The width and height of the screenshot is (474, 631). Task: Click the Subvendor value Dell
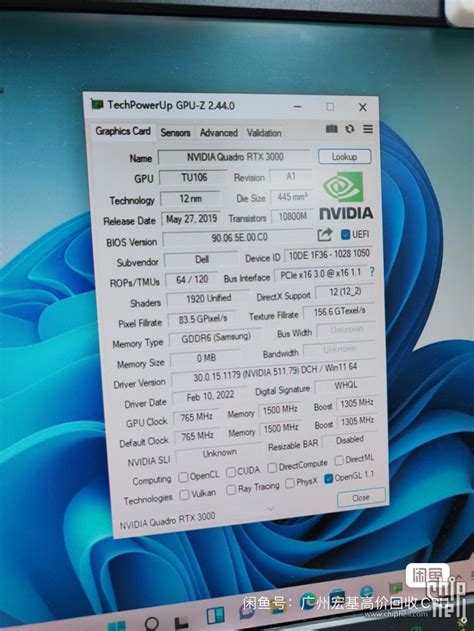click(202, 260)
